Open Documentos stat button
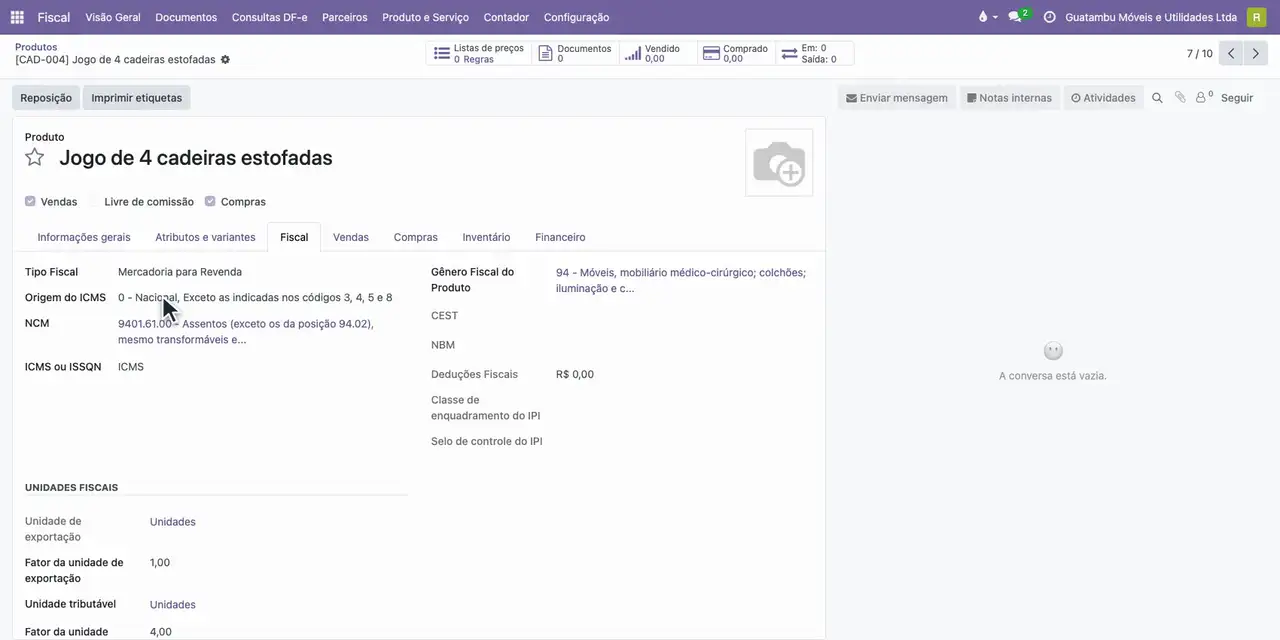The image size is (1280, 640). click(x=575, y=54)
